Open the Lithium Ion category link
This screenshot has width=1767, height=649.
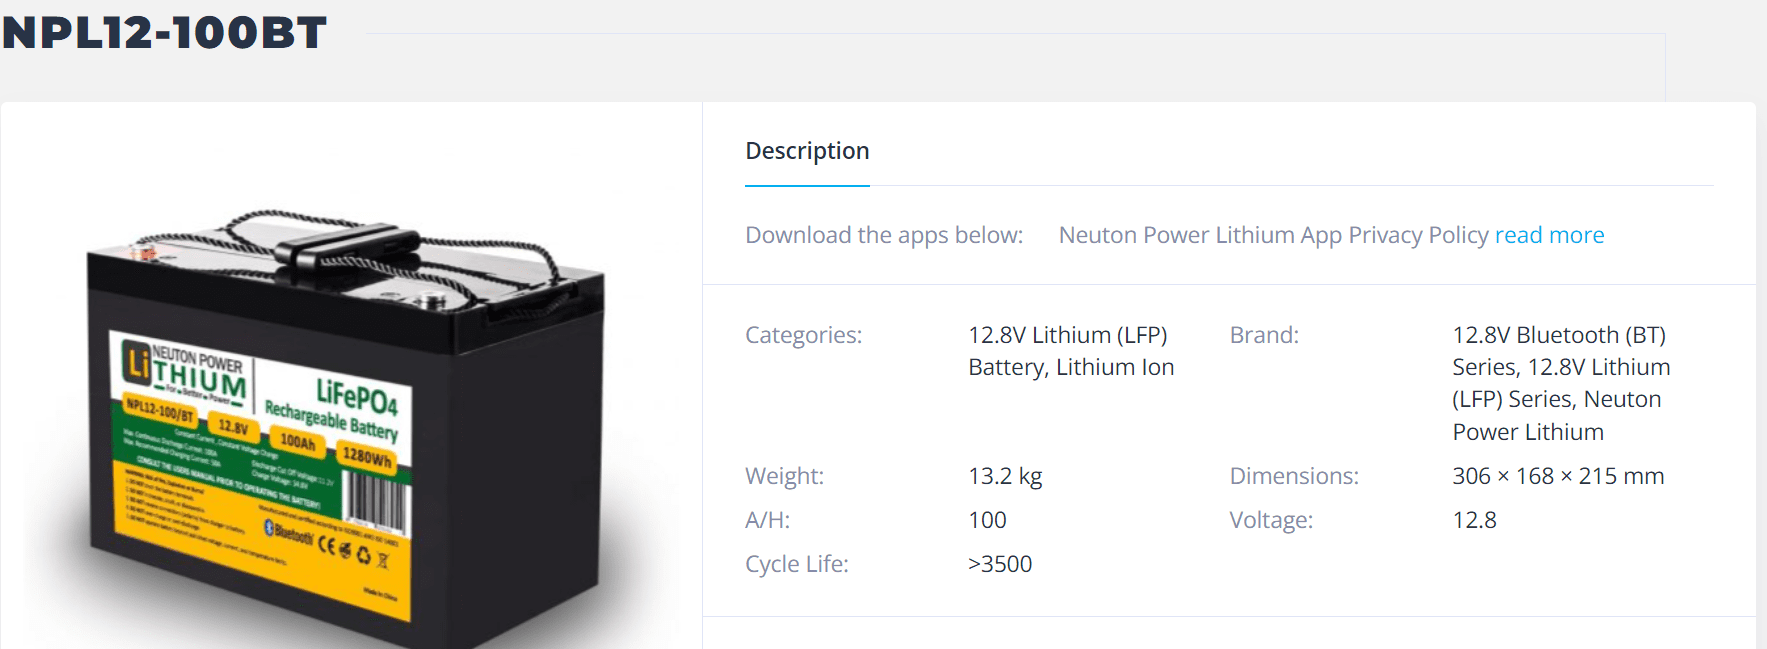pos(1115,368)
